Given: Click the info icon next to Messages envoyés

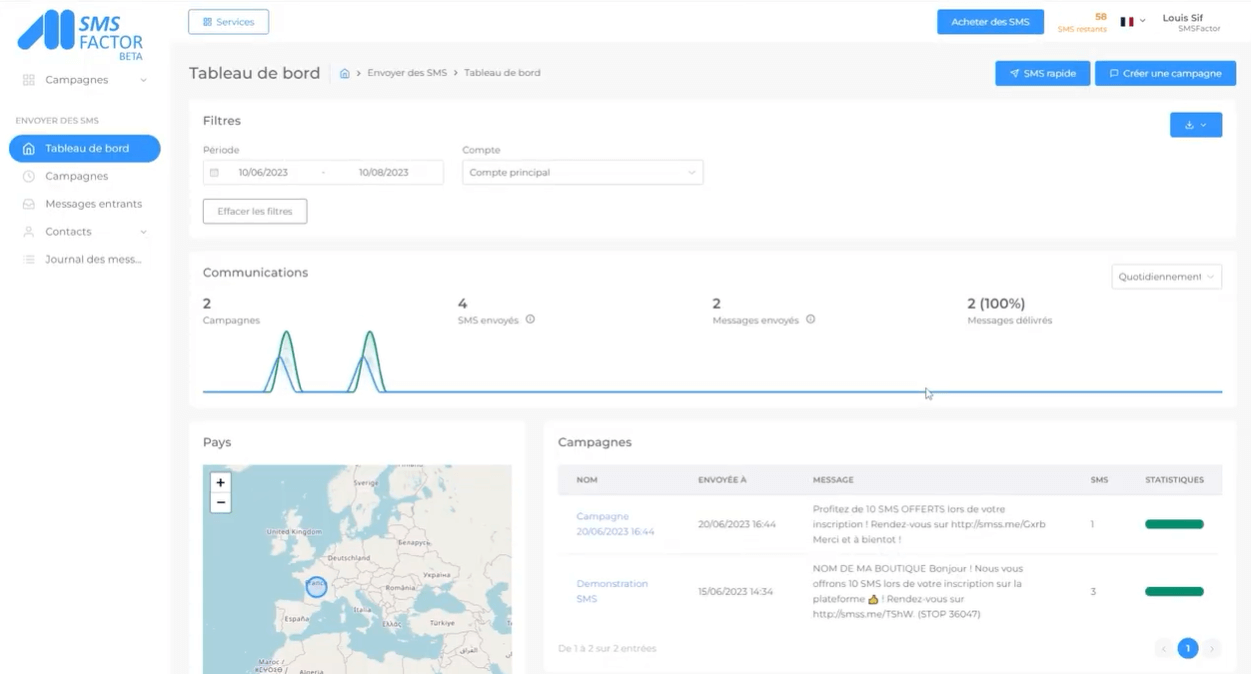Looking at the screenshot, I should (x=811, y=319).
